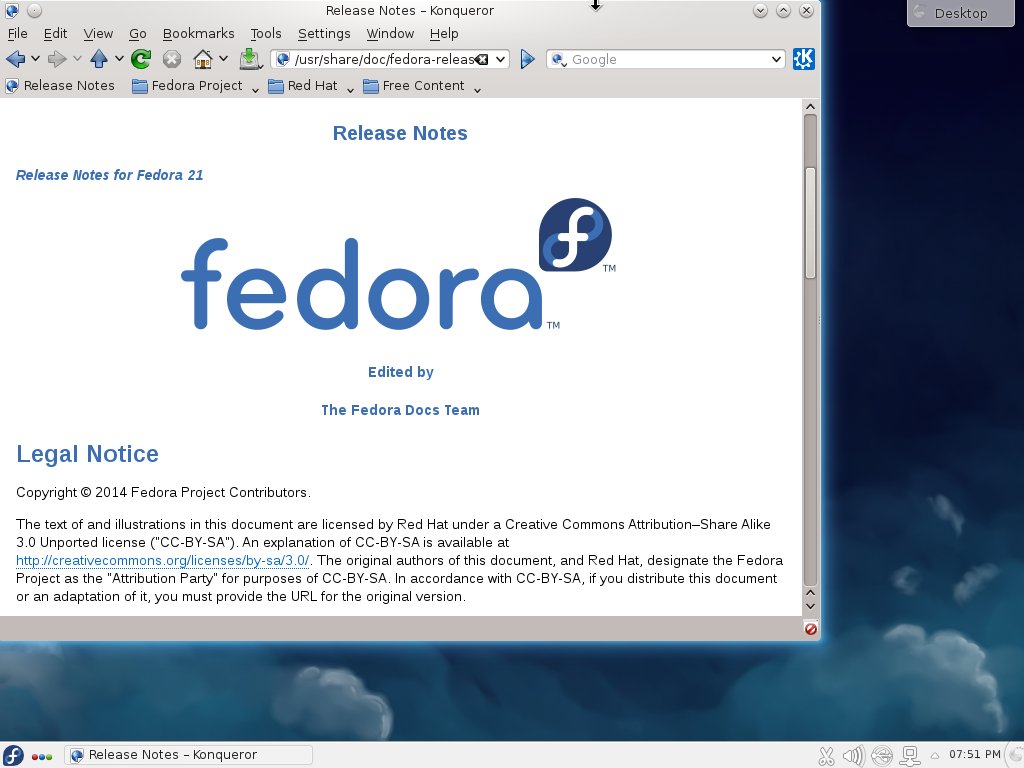This screenshot has height=768, width=1024.
Task: Expand the Free Content bookmark arrow
Action: tap(477, 89)
